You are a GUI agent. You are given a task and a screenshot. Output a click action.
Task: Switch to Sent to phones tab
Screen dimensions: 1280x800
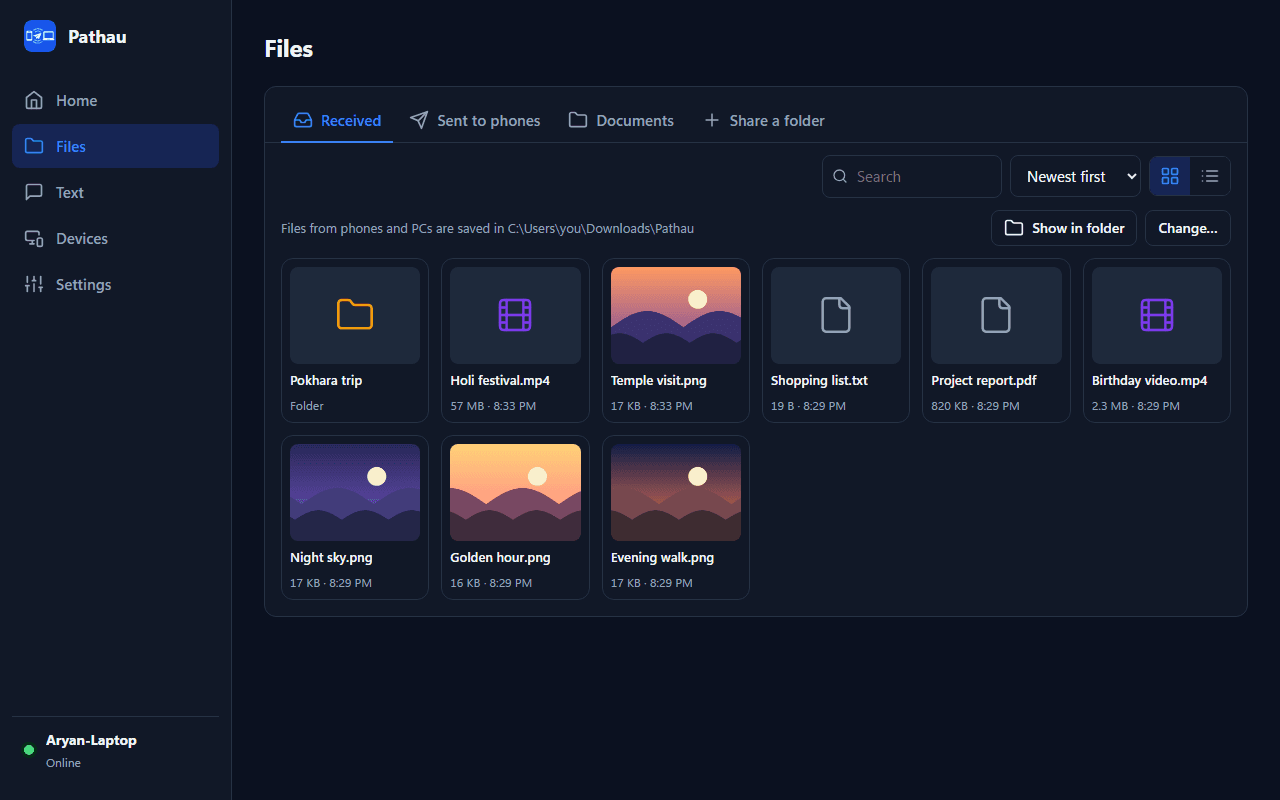[x=475, y=120]
